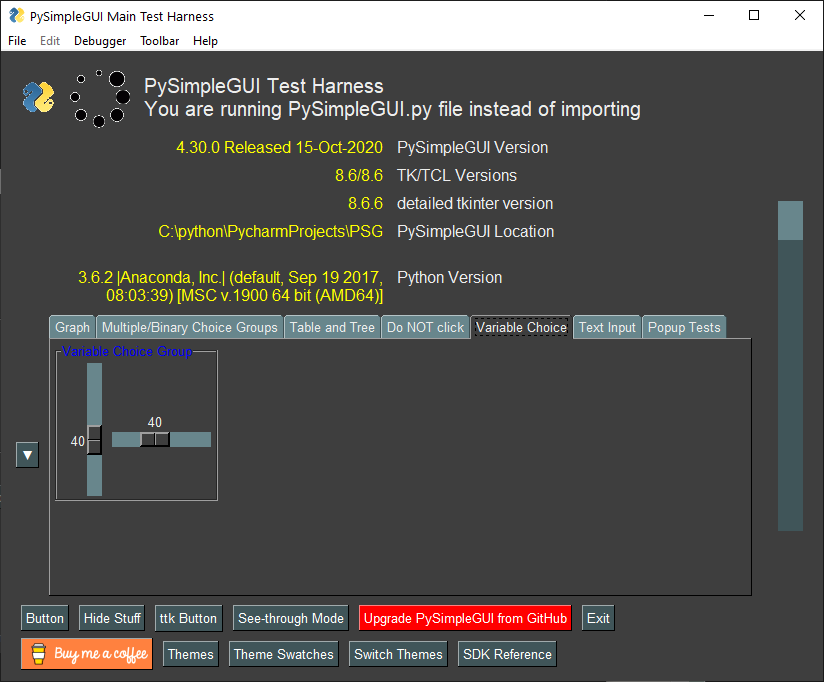Click the horizontal slider handle at 40

tap(155, 439)
